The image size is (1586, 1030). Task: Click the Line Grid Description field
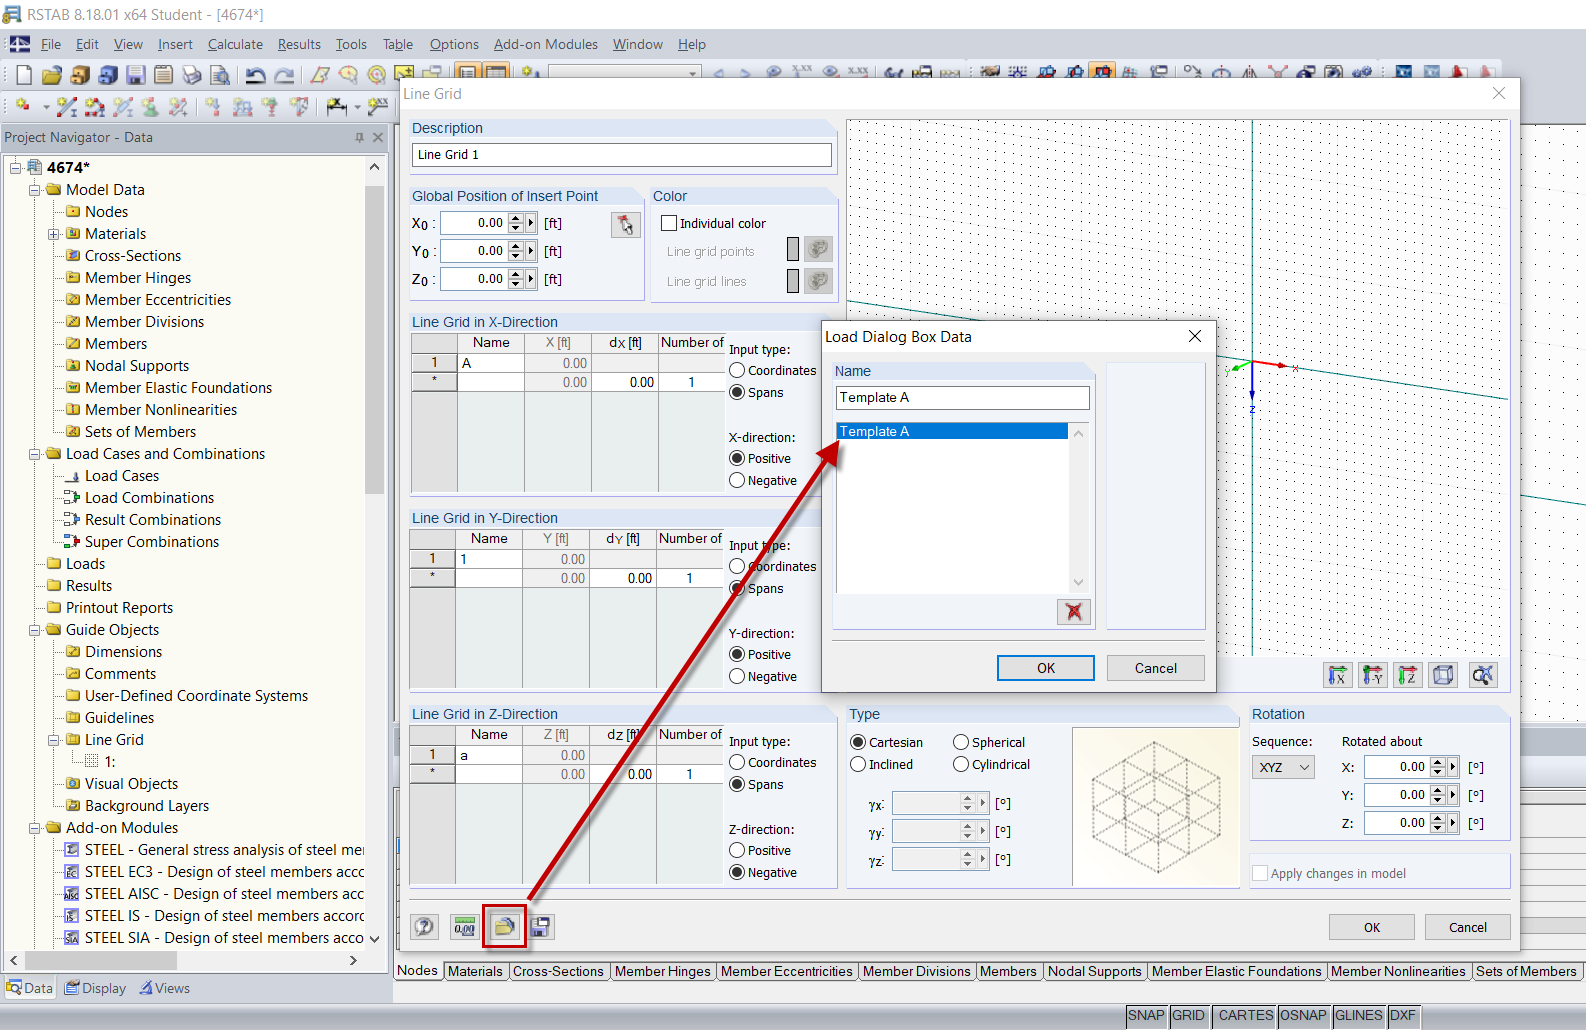click(x=622, y=155)
